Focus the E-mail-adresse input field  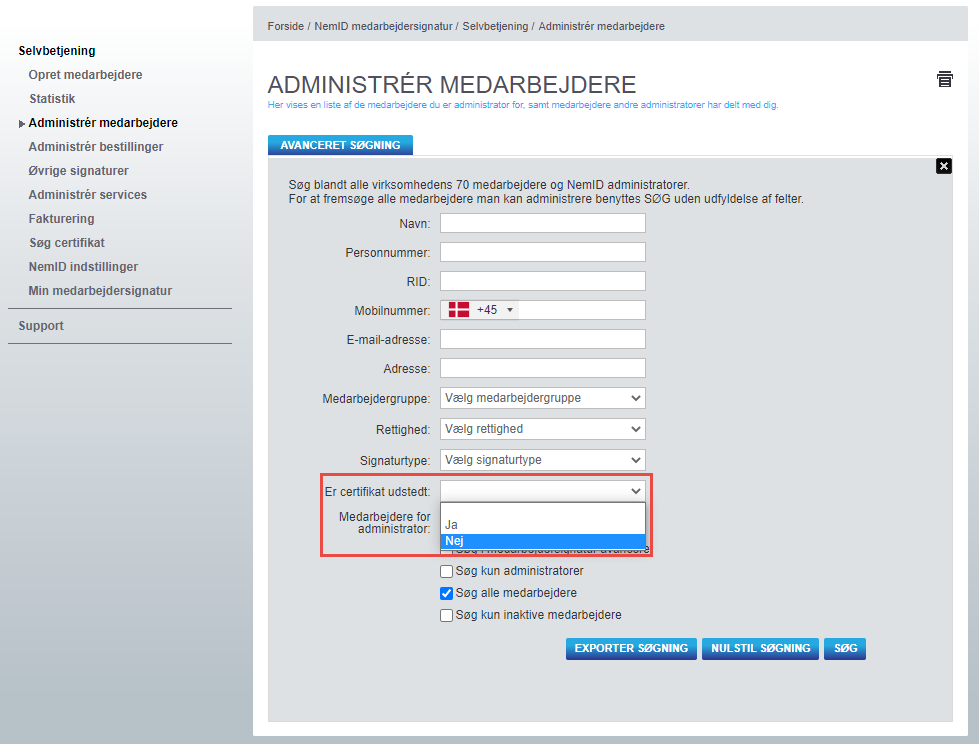pyautogui.click(x=543, y=340)
